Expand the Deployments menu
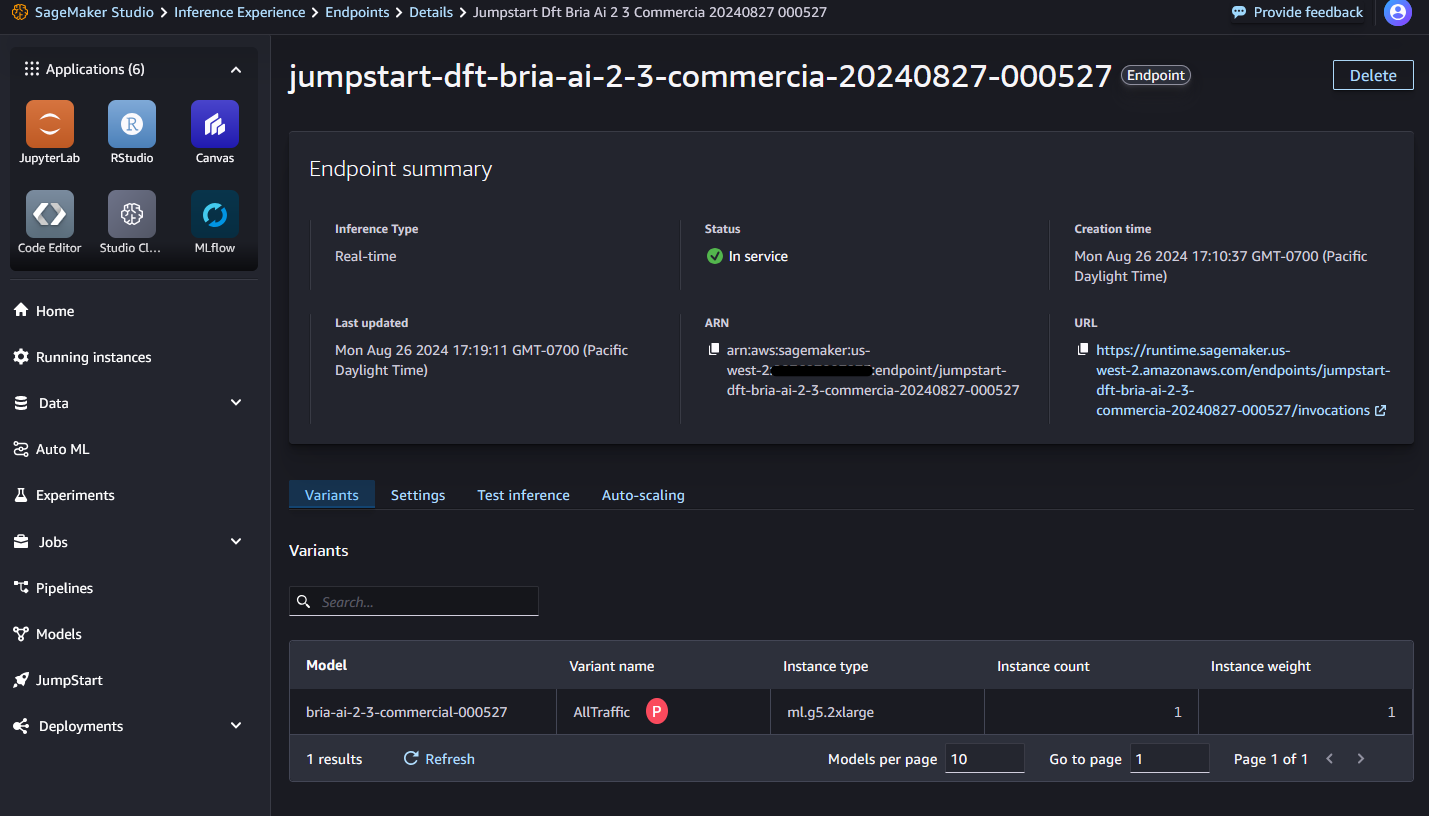 [236, 726]
